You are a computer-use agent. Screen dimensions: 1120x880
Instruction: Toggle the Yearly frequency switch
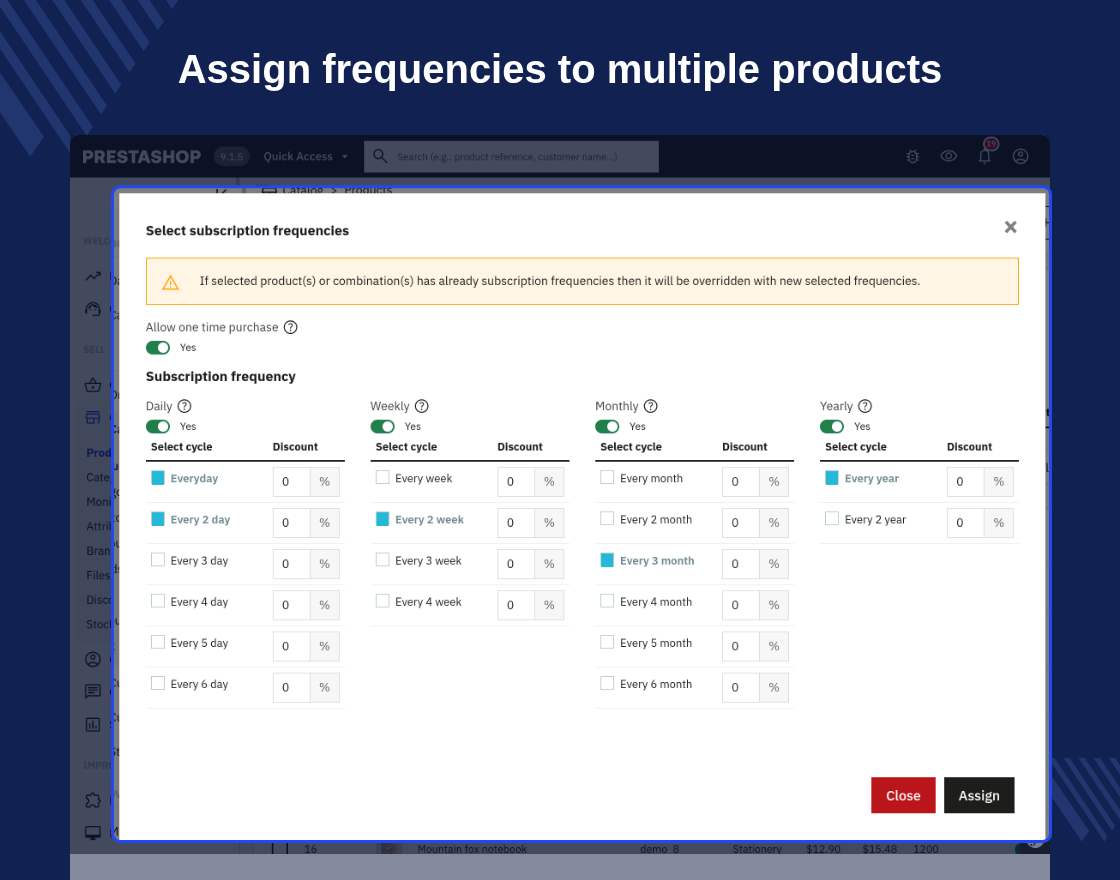pos(832,426)
